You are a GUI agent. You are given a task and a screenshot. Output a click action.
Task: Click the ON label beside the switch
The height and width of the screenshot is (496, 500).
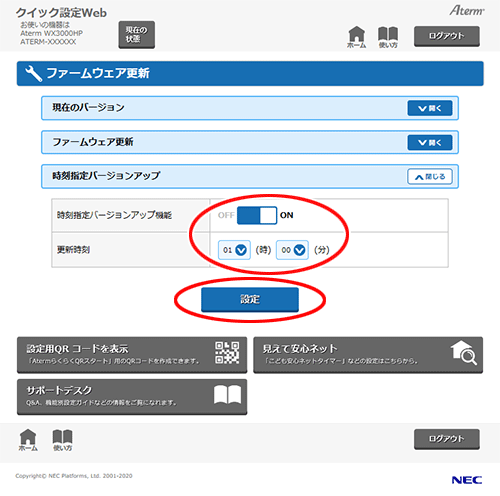(287, 215)
